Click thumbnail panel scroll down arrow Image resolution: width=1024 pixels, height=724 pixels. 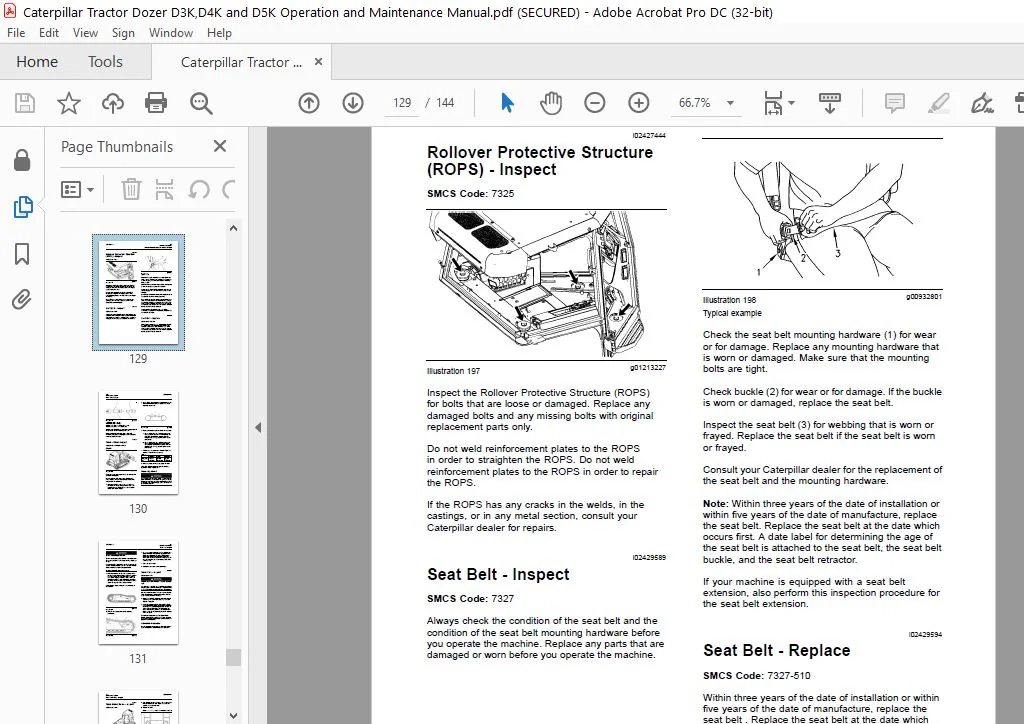tap(234, 716)
